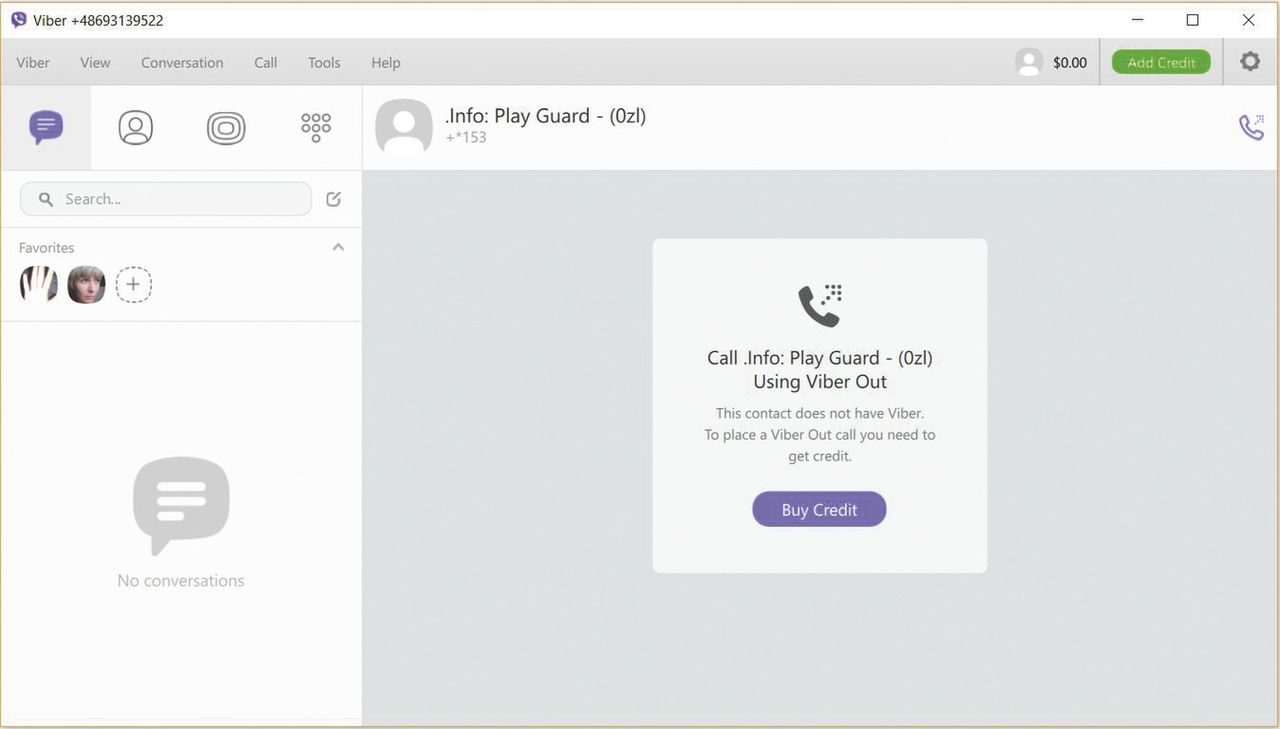Viewport: 1280px width, 729px height.
Task: Click the contact name in the header
Action: 546,116
